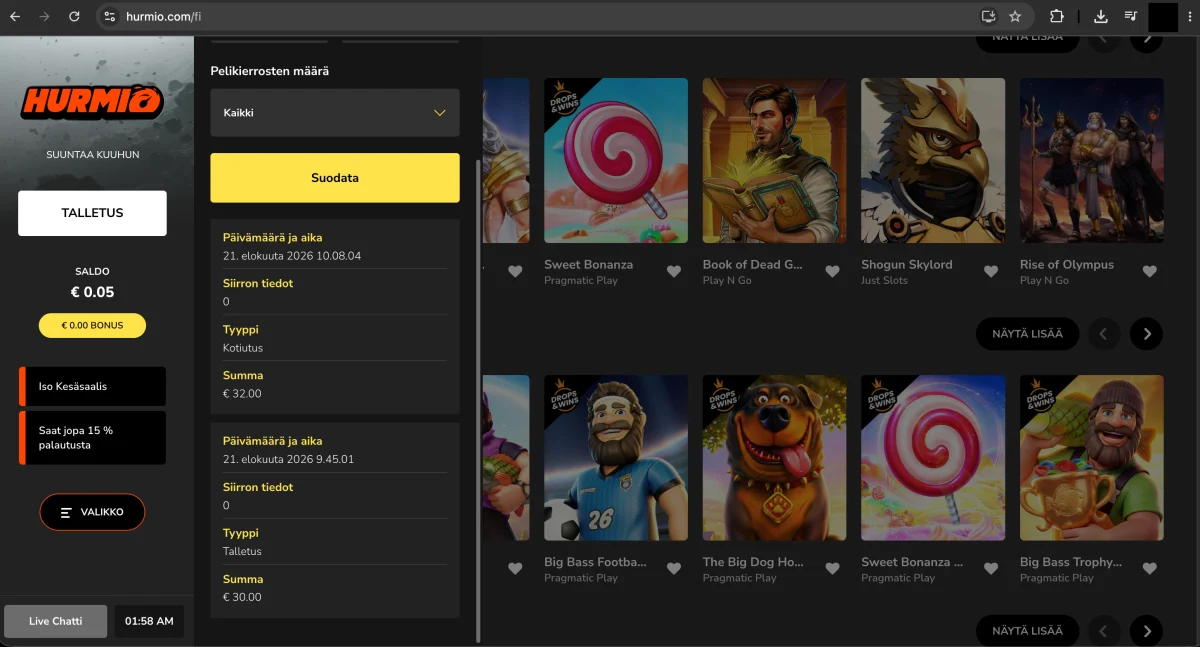
Task: Favorite Shogun Skylord with heart icon
Action: coord(991,271)
